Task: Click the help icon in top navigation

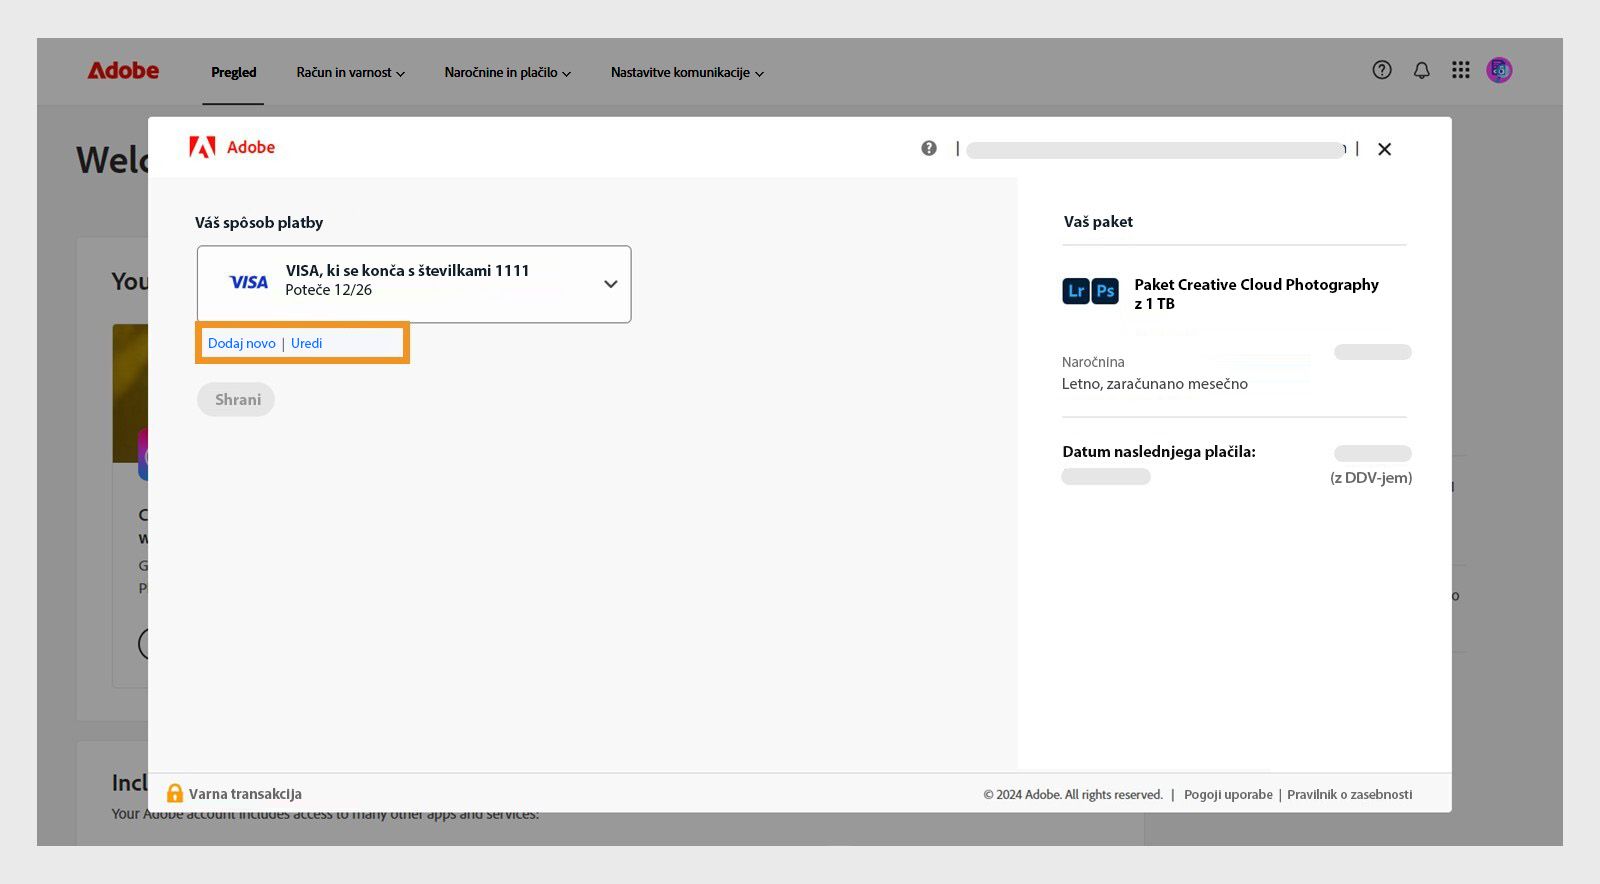Action: 1382,70
